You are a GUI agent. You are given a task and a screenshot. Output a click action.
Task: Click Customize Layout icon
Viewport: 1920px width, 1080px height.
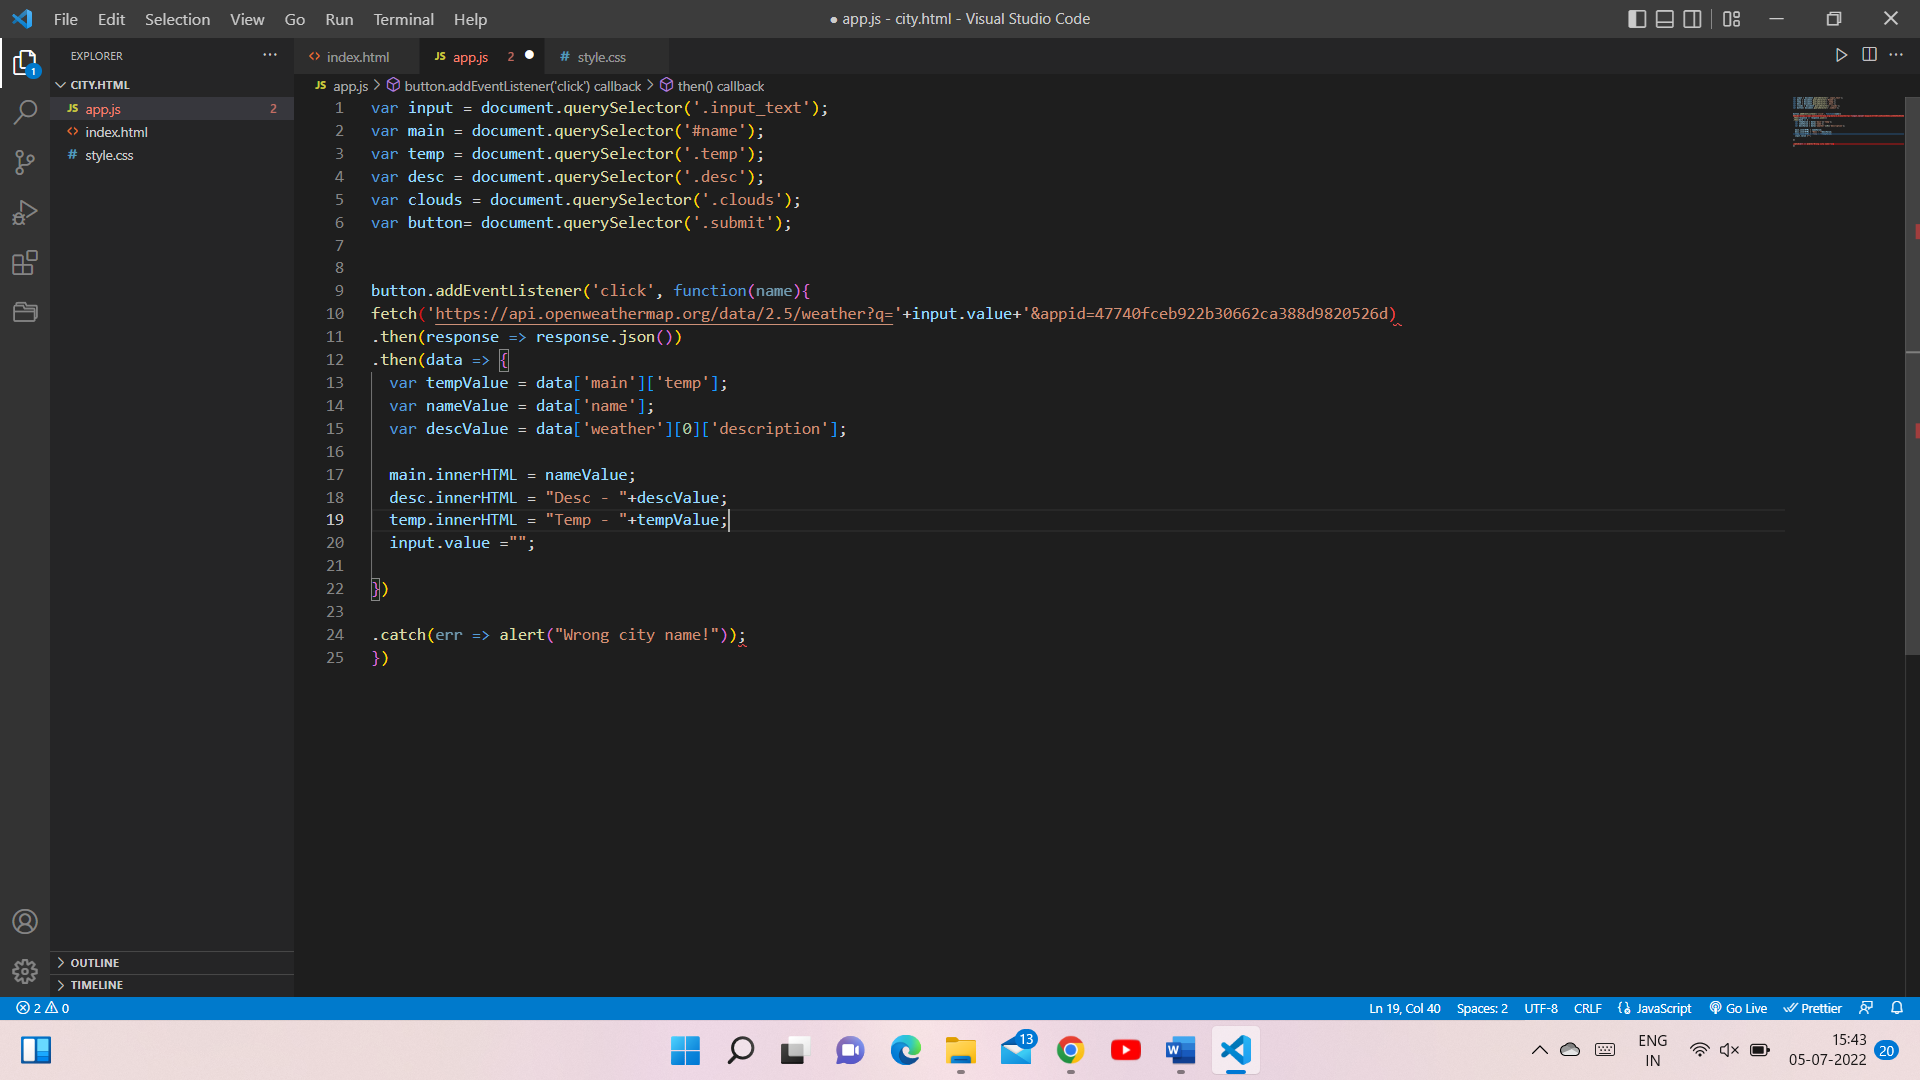[1732, 19]
